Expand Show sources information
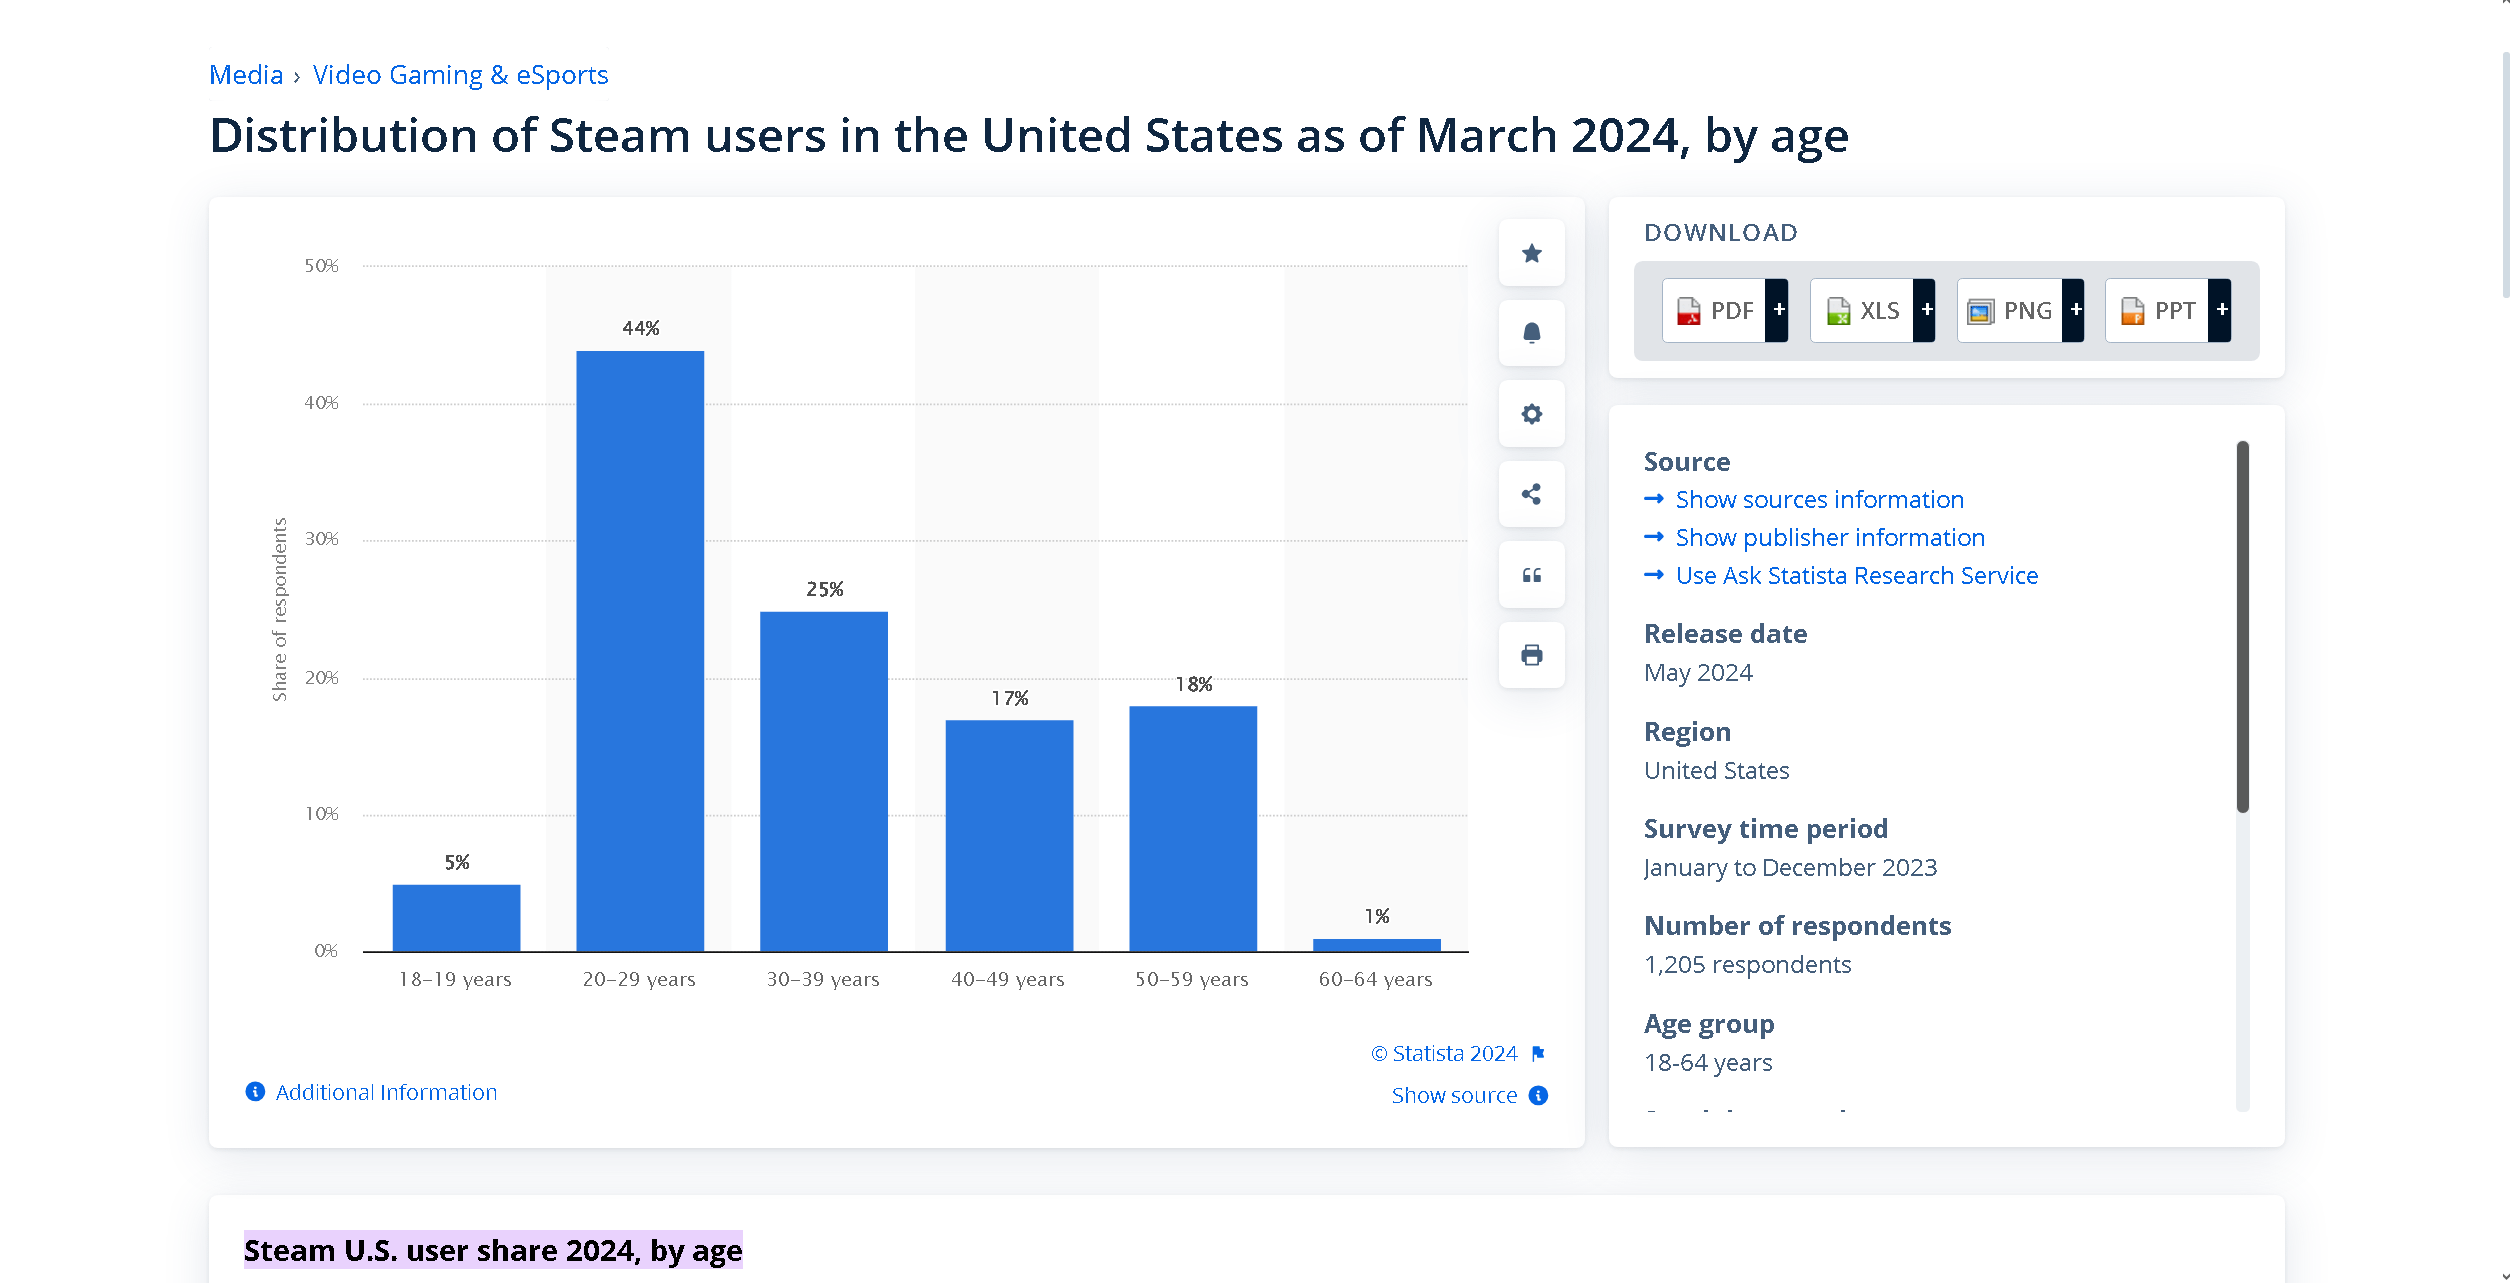Image resolution: width=2514 pixels, height=1283 pixels. (x=1819, y=499)
